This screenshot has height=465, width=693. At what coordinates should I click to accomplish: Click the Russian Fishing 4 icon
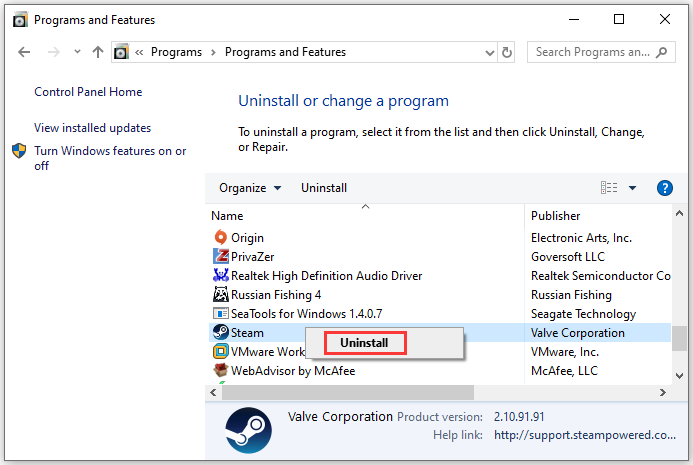point(221,294)
